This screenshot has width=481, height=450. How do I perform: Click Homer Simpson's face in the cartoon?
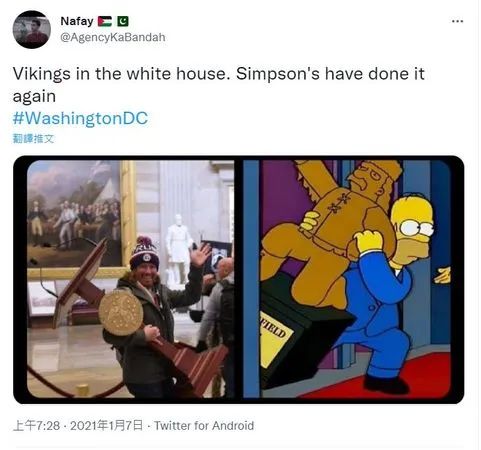(413, 230)
